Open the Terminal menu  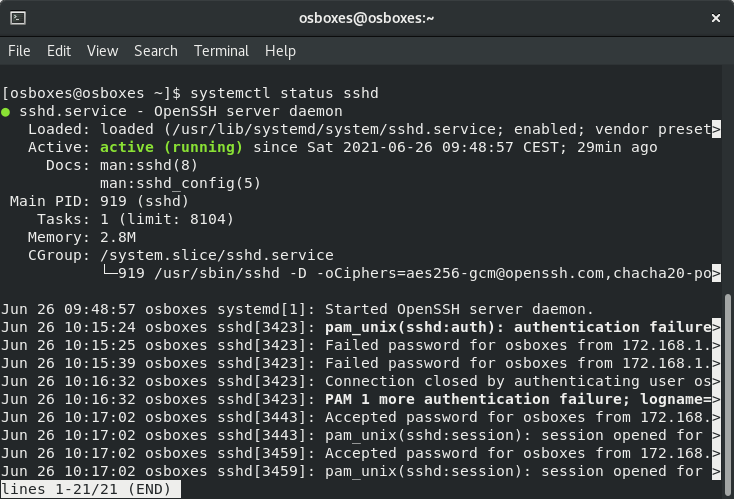pos(221,51)
